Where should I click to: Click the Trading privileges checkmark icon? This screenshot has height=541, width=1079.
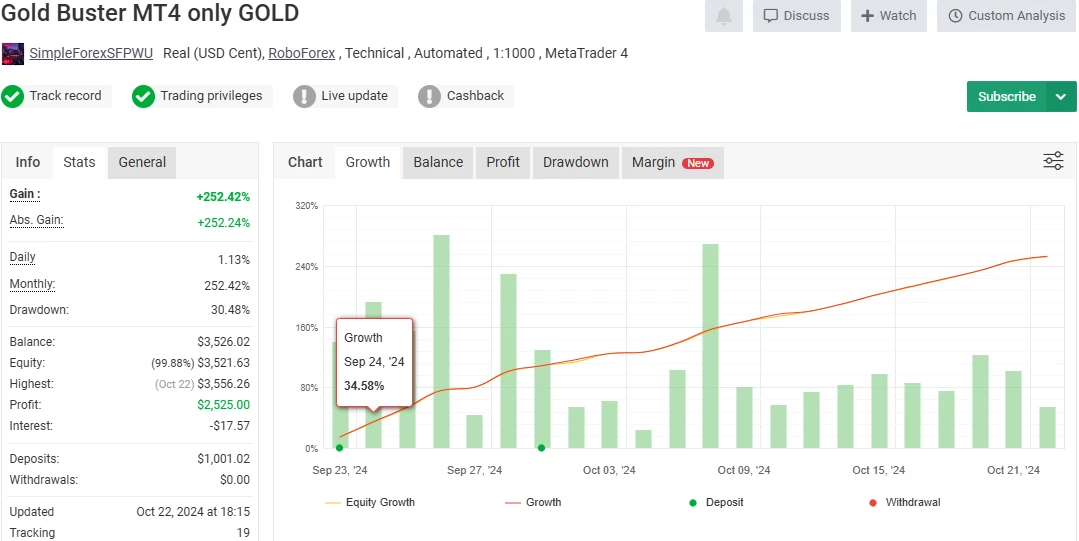coord(144,96)
